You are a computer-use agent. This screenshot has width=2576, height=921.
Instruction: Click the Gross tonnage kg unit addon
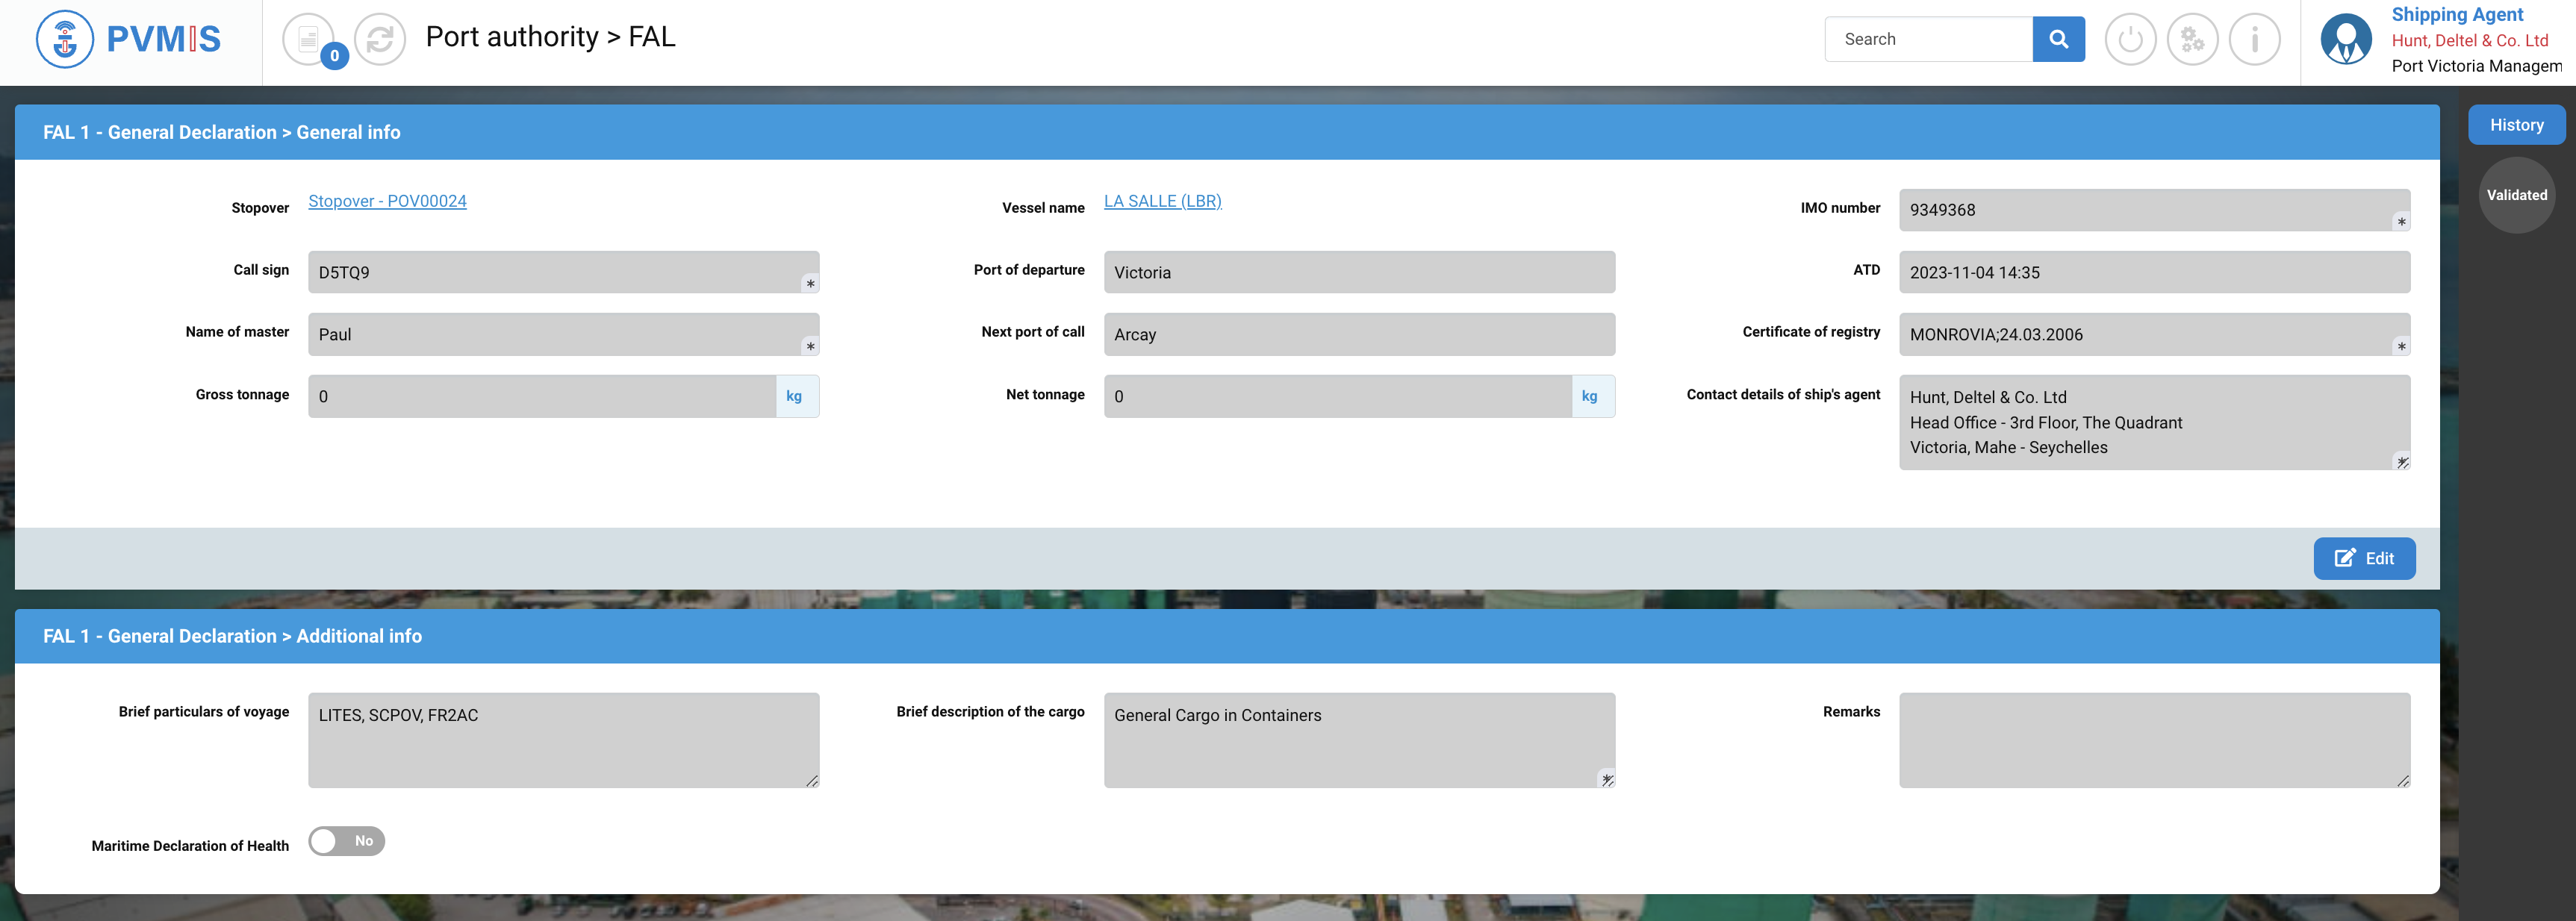pos(795,396)
